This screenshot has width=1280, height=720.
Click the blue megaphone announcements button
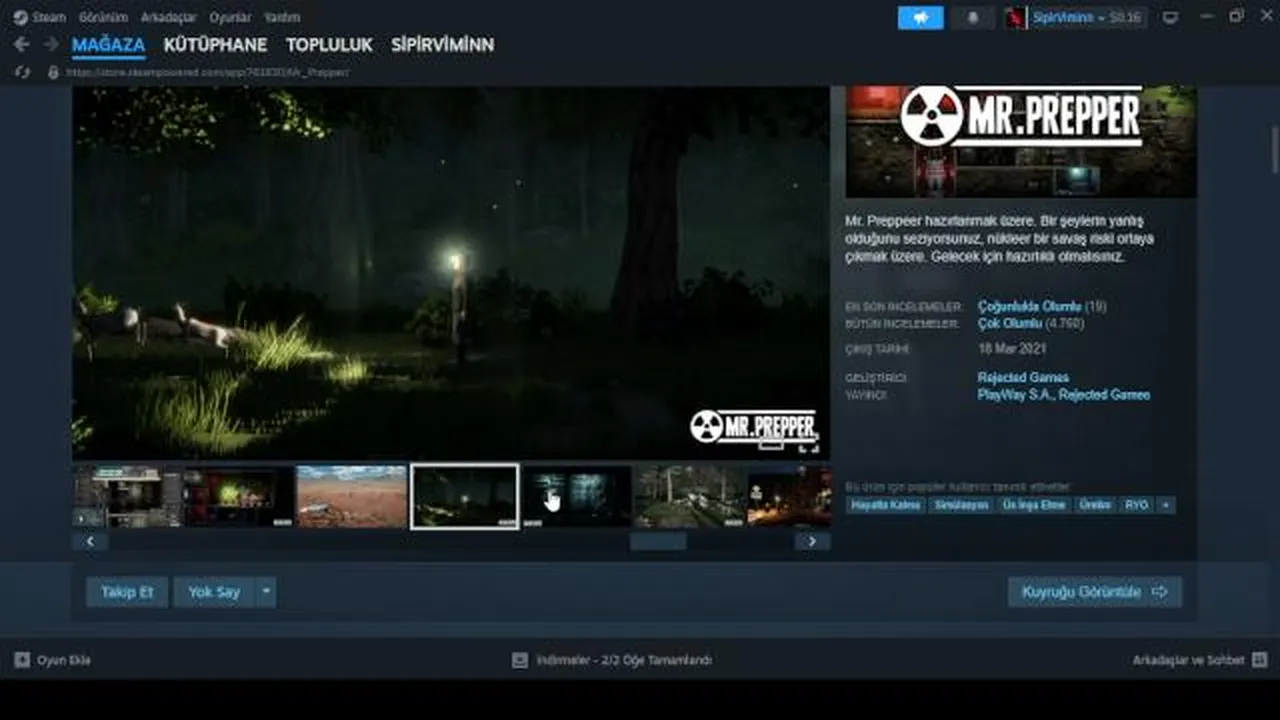[920, 18]
